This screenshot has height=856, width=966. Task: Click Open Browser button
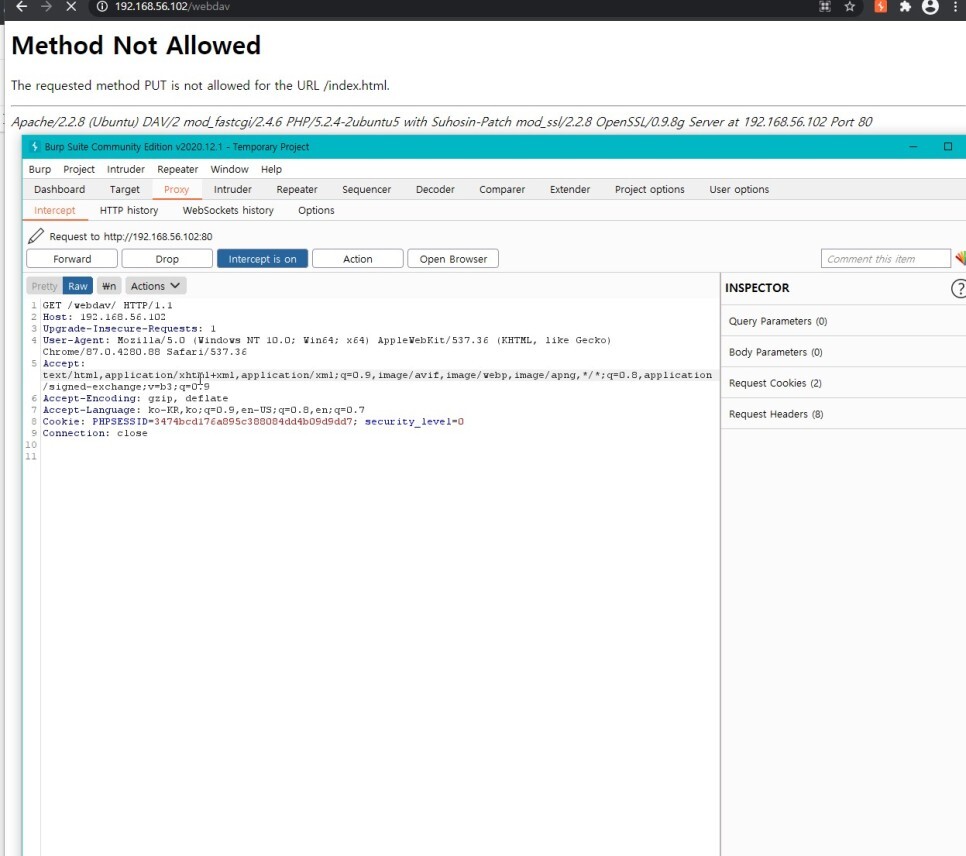(453, 259)
